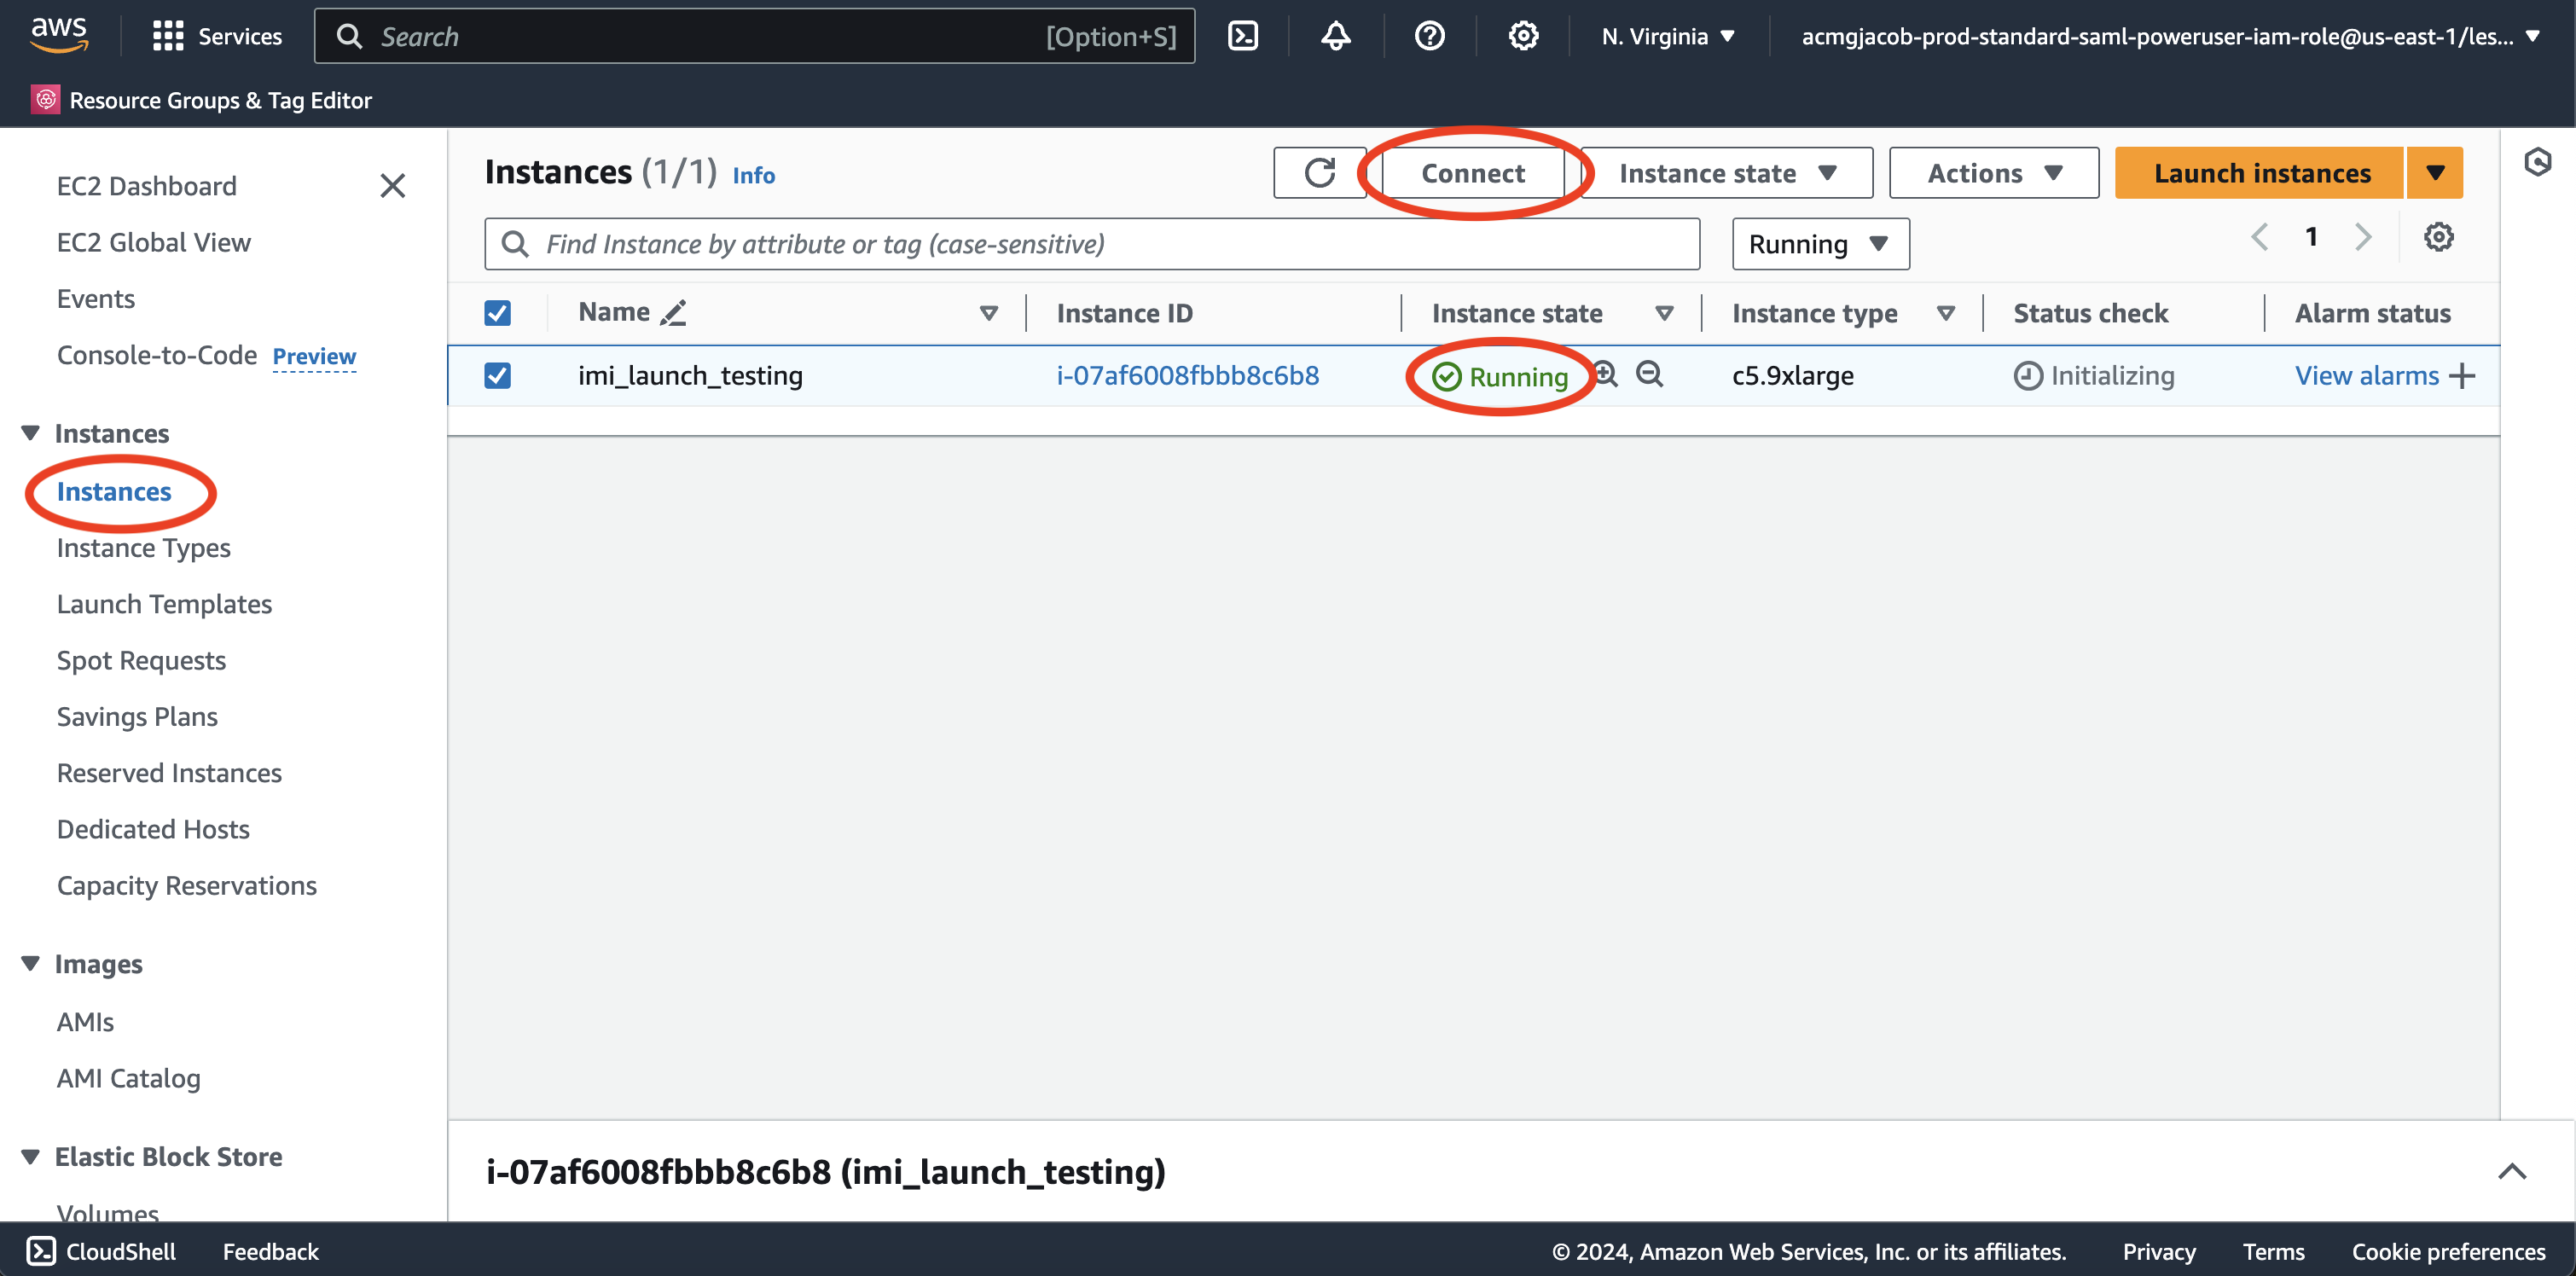
Task: Open the Info link beside Instances
Action: (x=753, y=175)
